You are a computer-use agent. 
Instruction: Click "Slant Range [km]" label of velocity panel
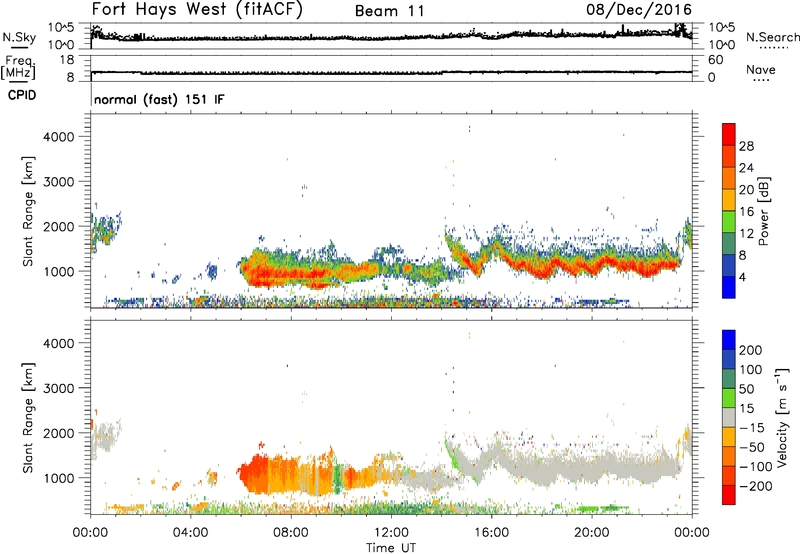tap(28, 418)
